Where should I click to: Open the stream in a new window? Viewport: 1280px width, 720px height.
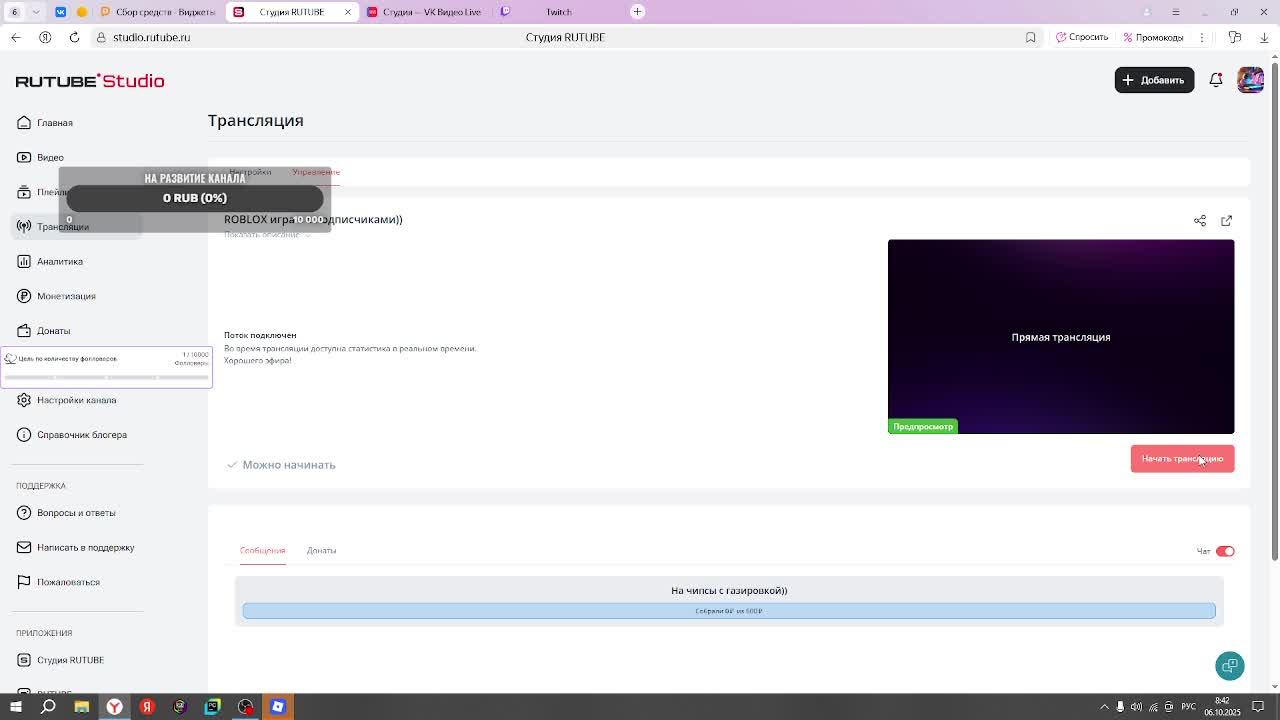click(1226, 220)
